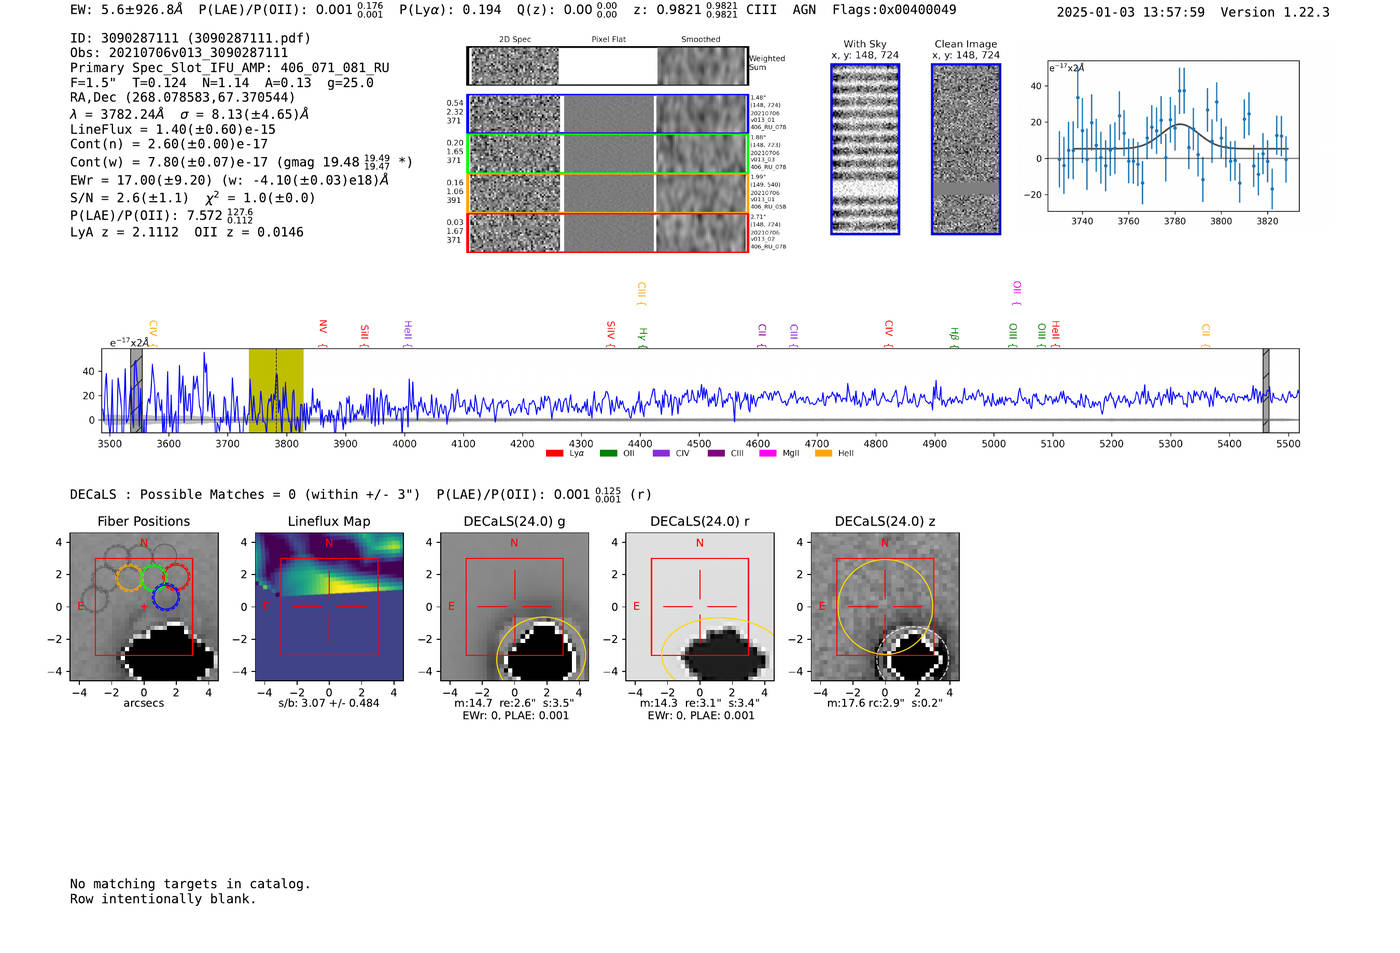Click the Row intentionally blank text
Viewport: 1400px width, 953px height.
tap(163, 899)
